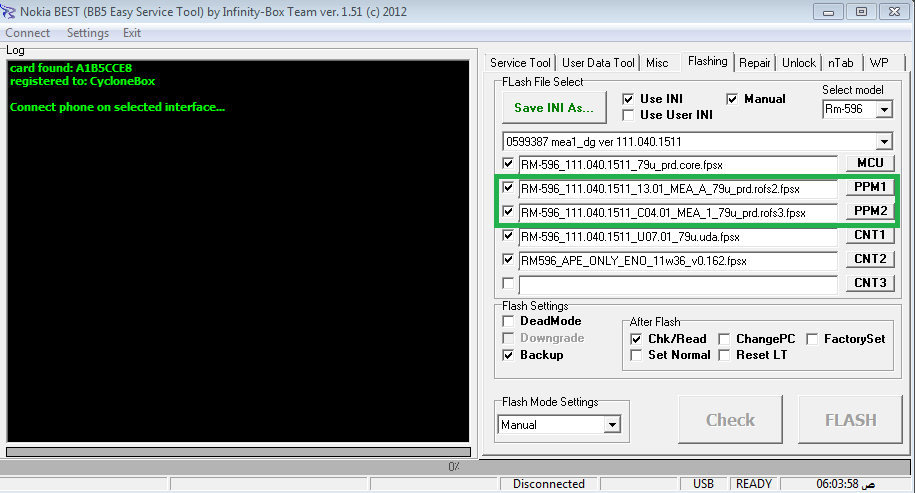Image resolution: width=915 pixels, height=493 pixels.
Task: Click the PPM2 file browse button
Action: point(870,211)
